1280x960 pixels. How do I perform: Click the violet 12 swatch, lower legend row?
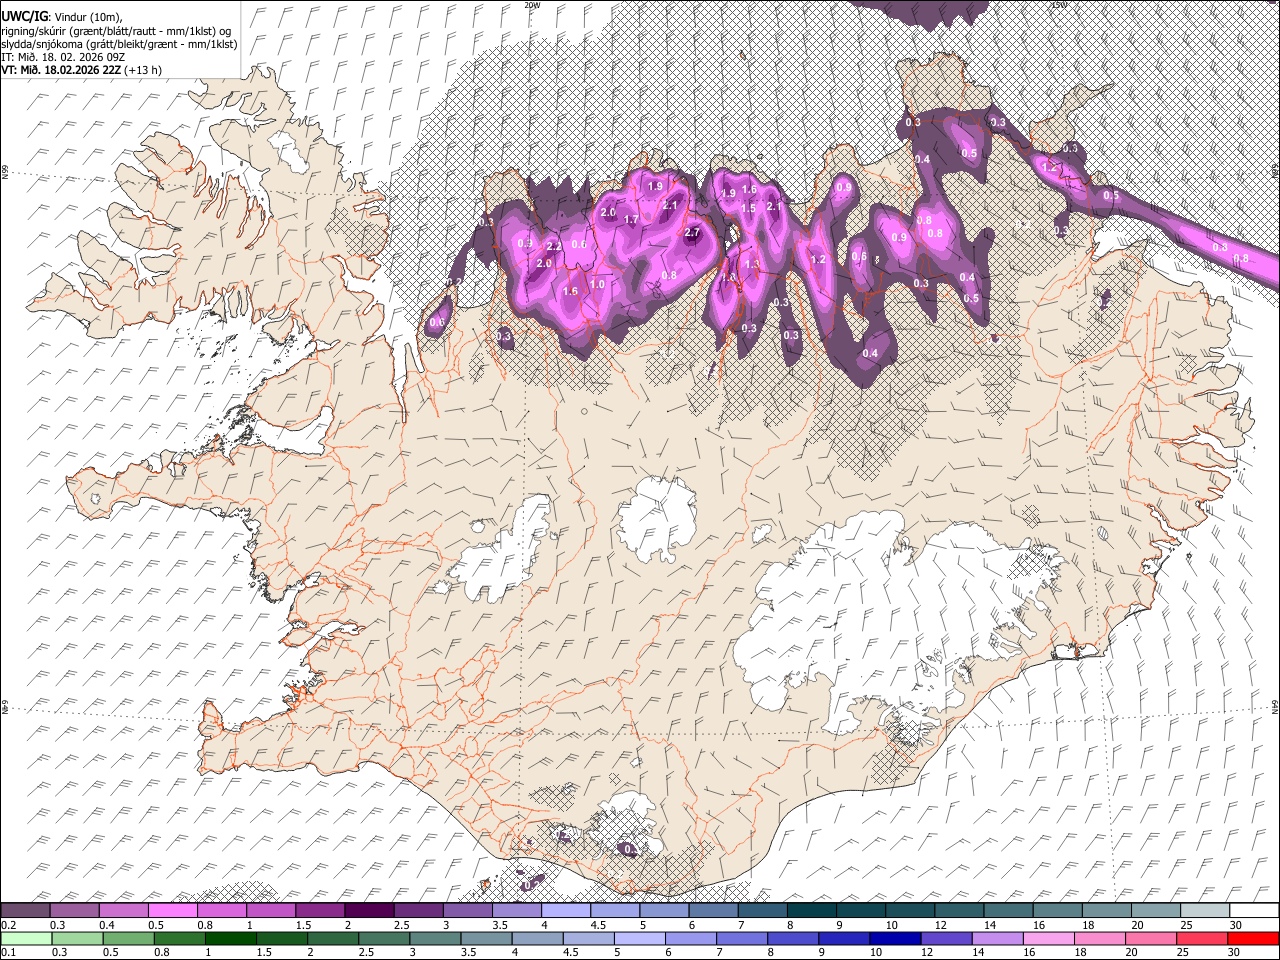click(x=947, y=938)
